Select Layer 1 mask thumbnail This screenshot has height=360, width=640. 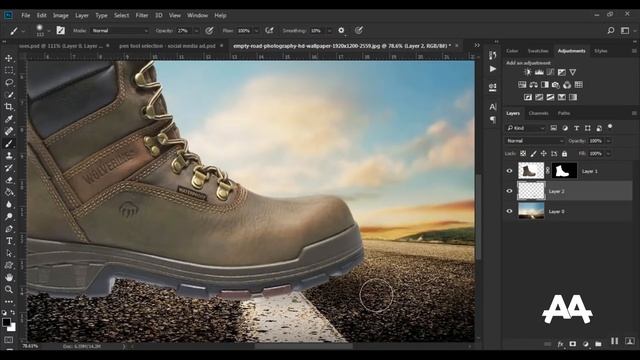tap(564, 171)
